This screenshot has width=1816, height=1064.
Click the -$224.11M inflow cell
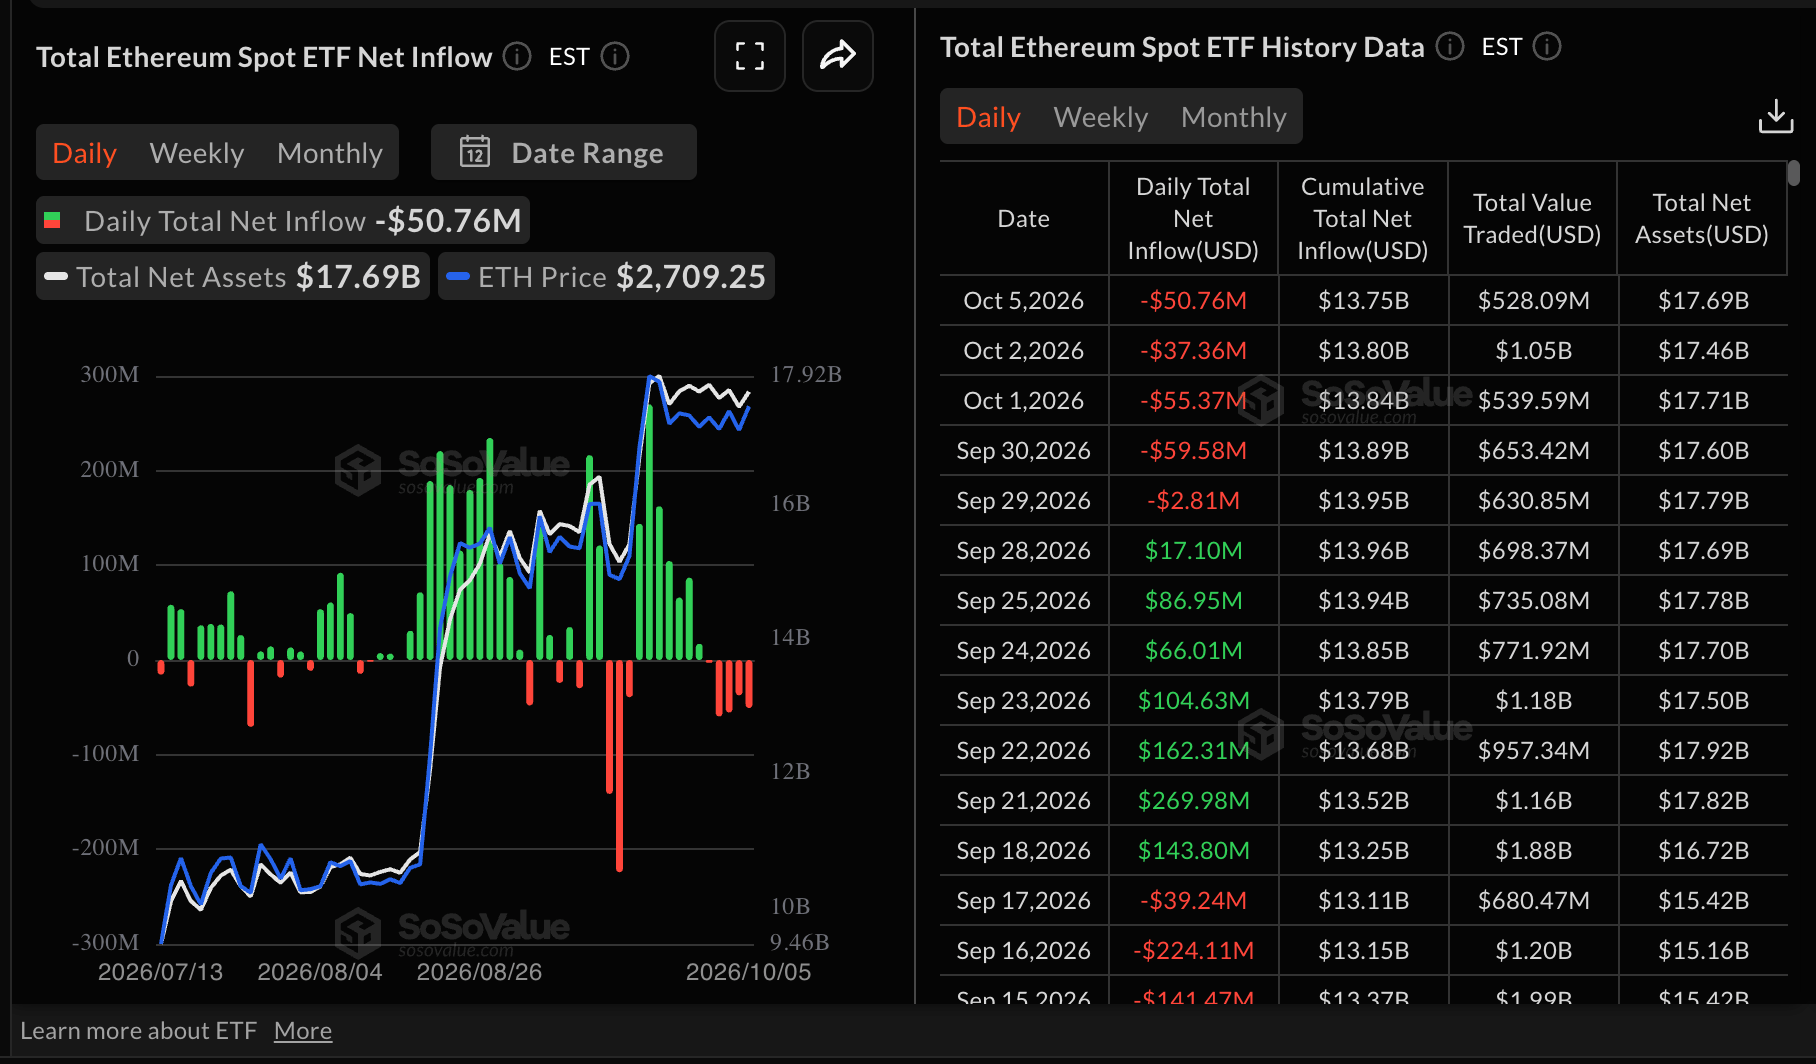tap(1193, 950)
